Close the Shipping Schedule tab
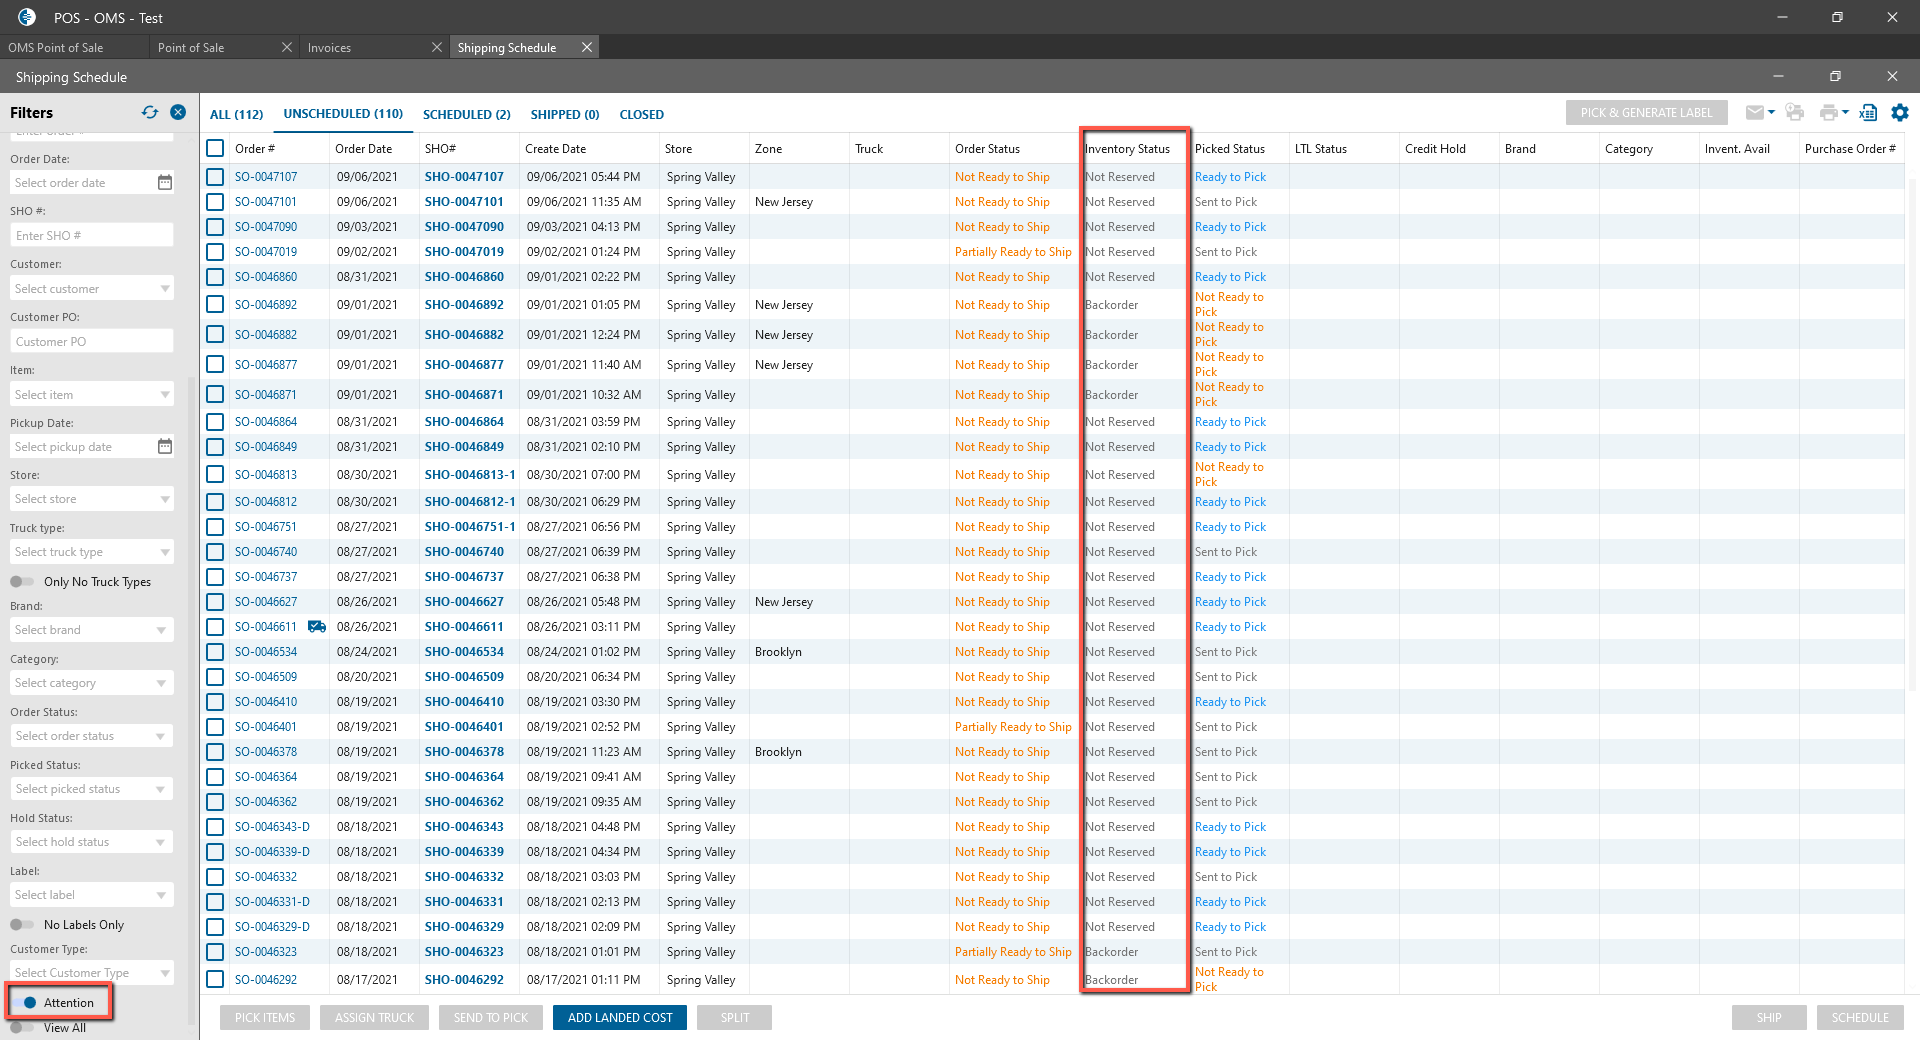Screen dimensions: 1920x1040 (587, 47)
